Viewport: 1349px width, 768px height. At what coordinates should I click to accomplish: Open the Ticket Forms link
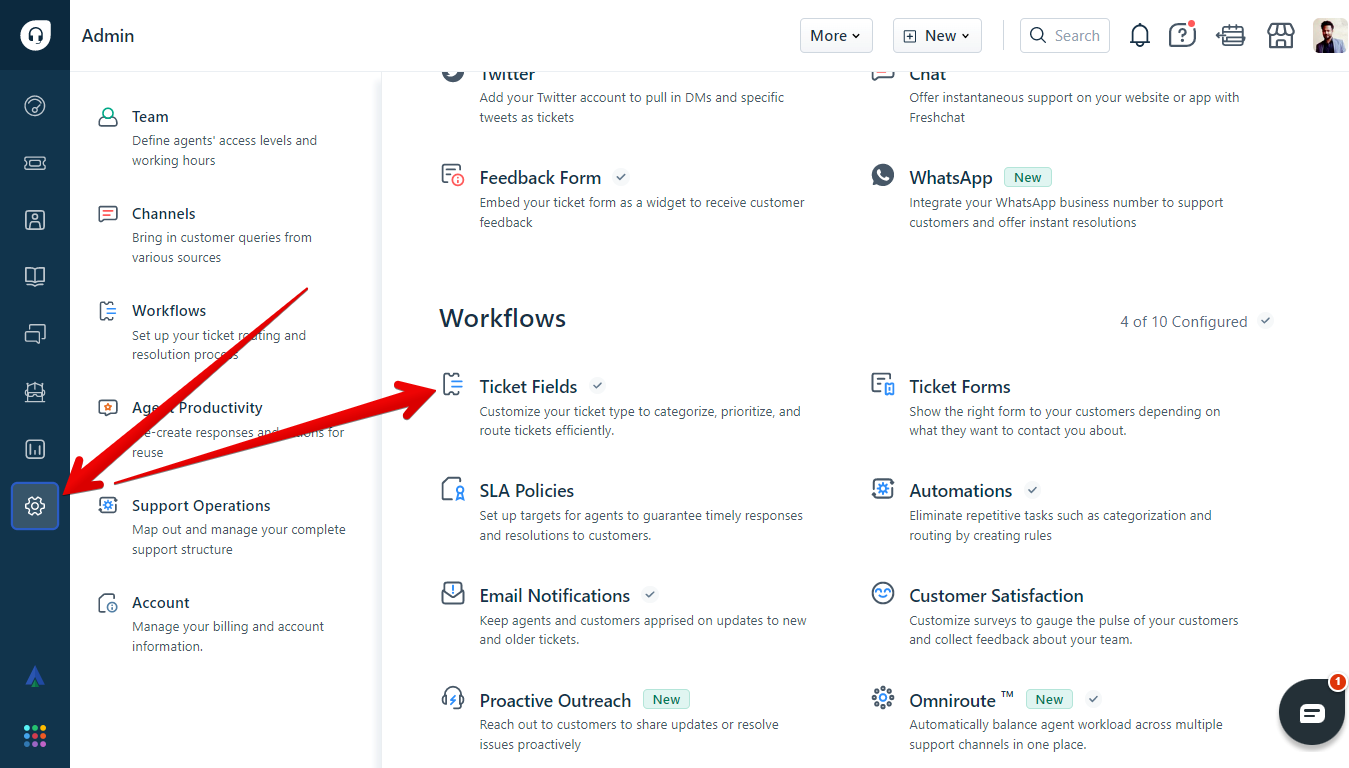960,386
